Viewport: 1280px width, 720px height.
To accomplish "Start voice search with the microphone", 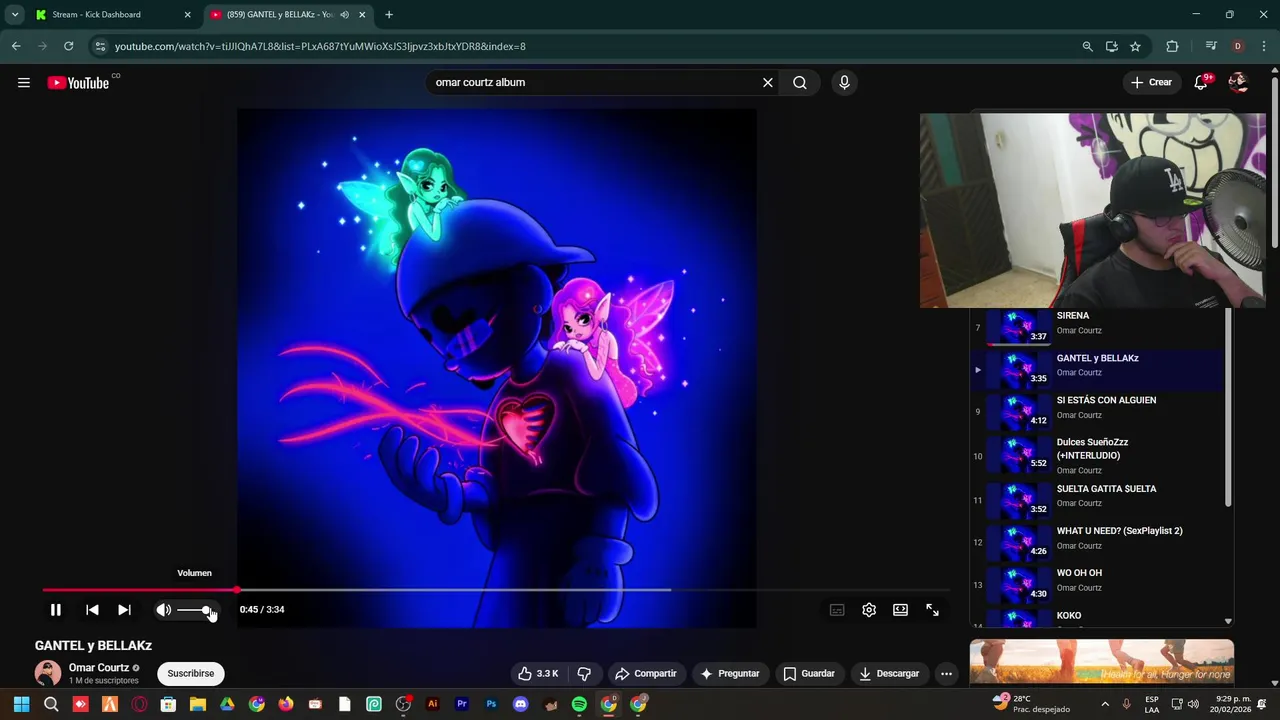I will 844,83.
